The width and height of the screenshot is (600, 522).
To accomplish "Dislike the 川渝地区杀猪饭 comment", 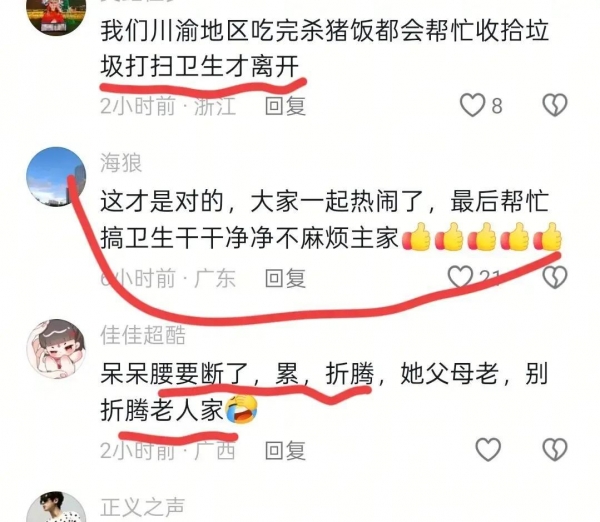I will click(x=555, y=105).
